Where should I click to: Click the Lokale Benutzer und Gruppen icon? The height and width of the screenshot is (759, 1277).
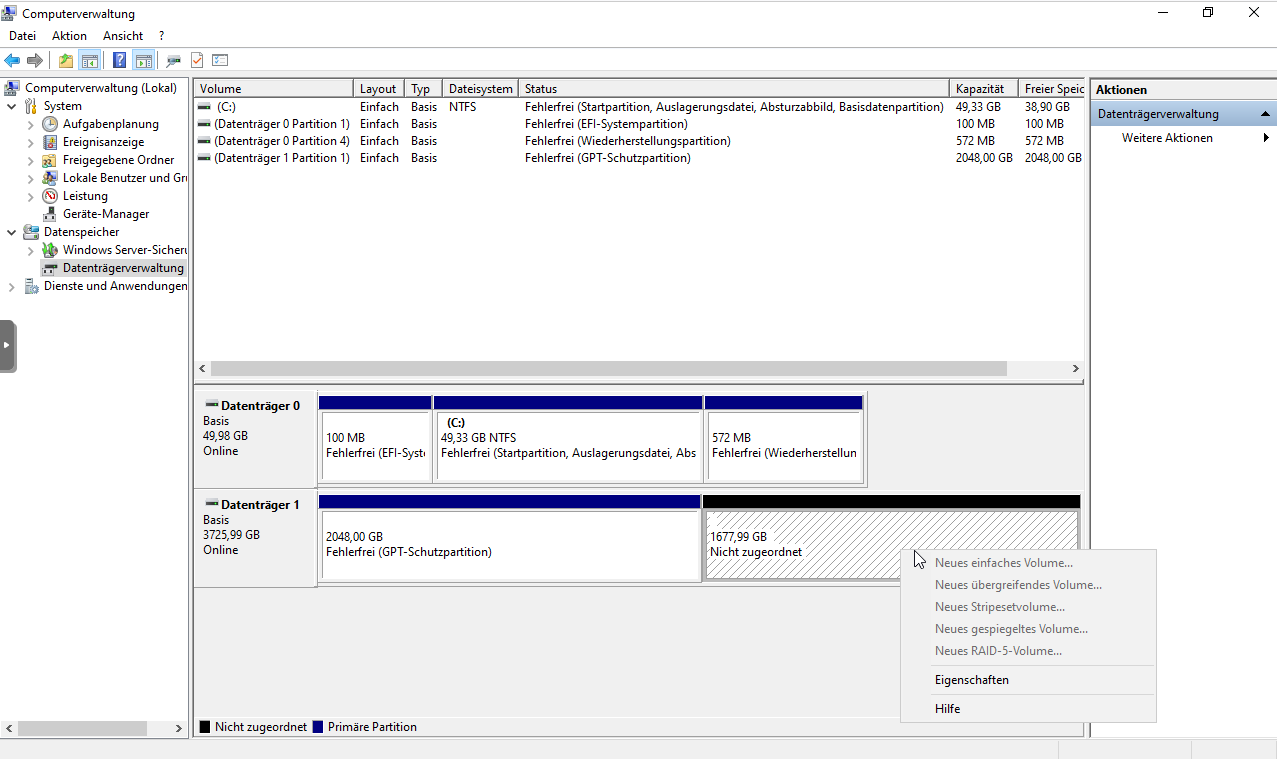(x=50, y=178)
